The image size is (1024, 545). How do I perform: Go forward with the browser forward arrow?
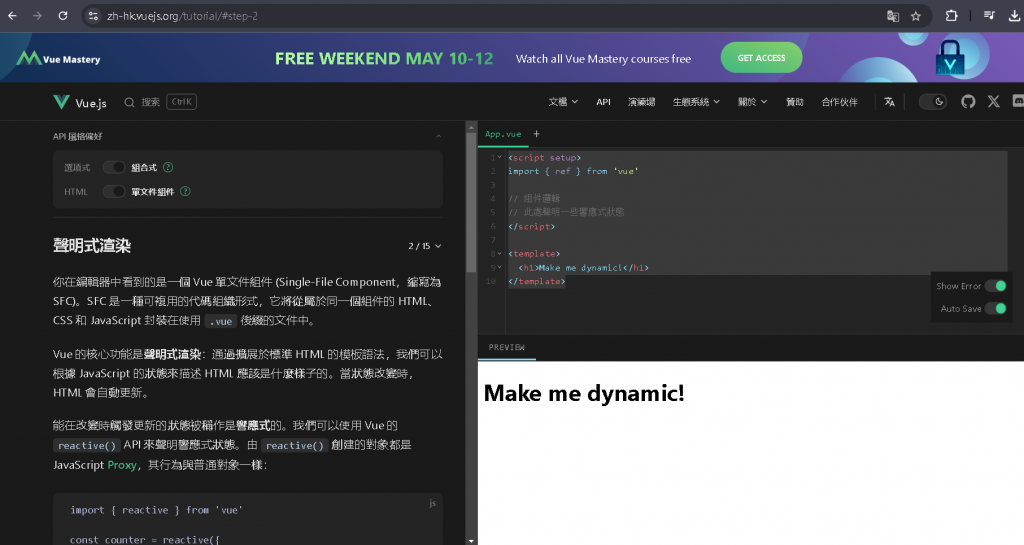click(x=37, y=16)
